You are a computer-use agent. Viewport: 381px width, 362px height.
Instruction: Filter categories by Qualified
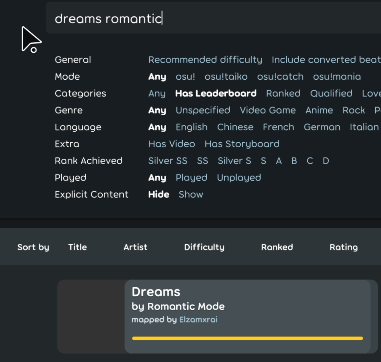coord(331,94)
